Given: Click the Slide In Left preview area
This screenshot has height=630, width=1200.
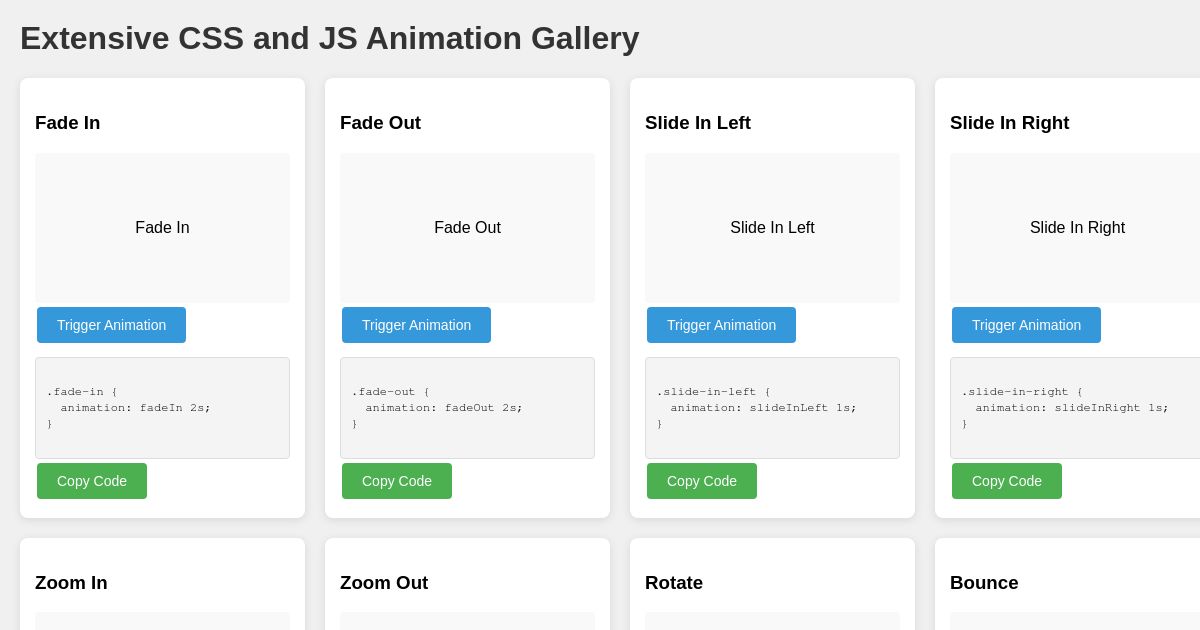Looking at the screenshot, I should (x=772, y=228).
